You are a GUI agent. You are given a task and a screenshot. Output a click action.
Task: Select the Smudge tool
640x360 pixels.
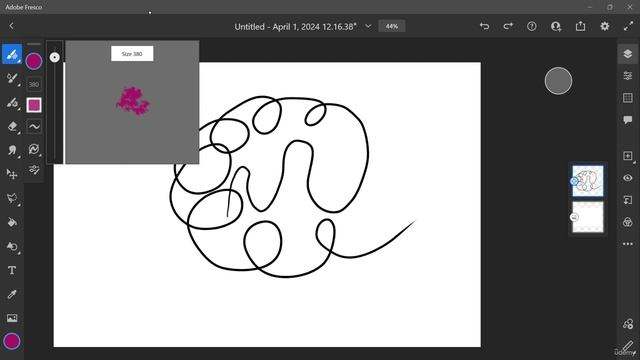click(12, 150)
